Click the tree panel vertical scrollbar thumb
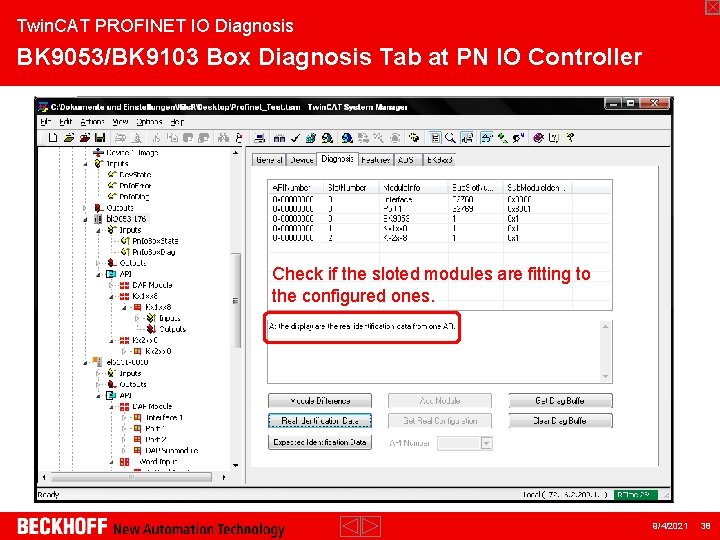 coord(236,301)
